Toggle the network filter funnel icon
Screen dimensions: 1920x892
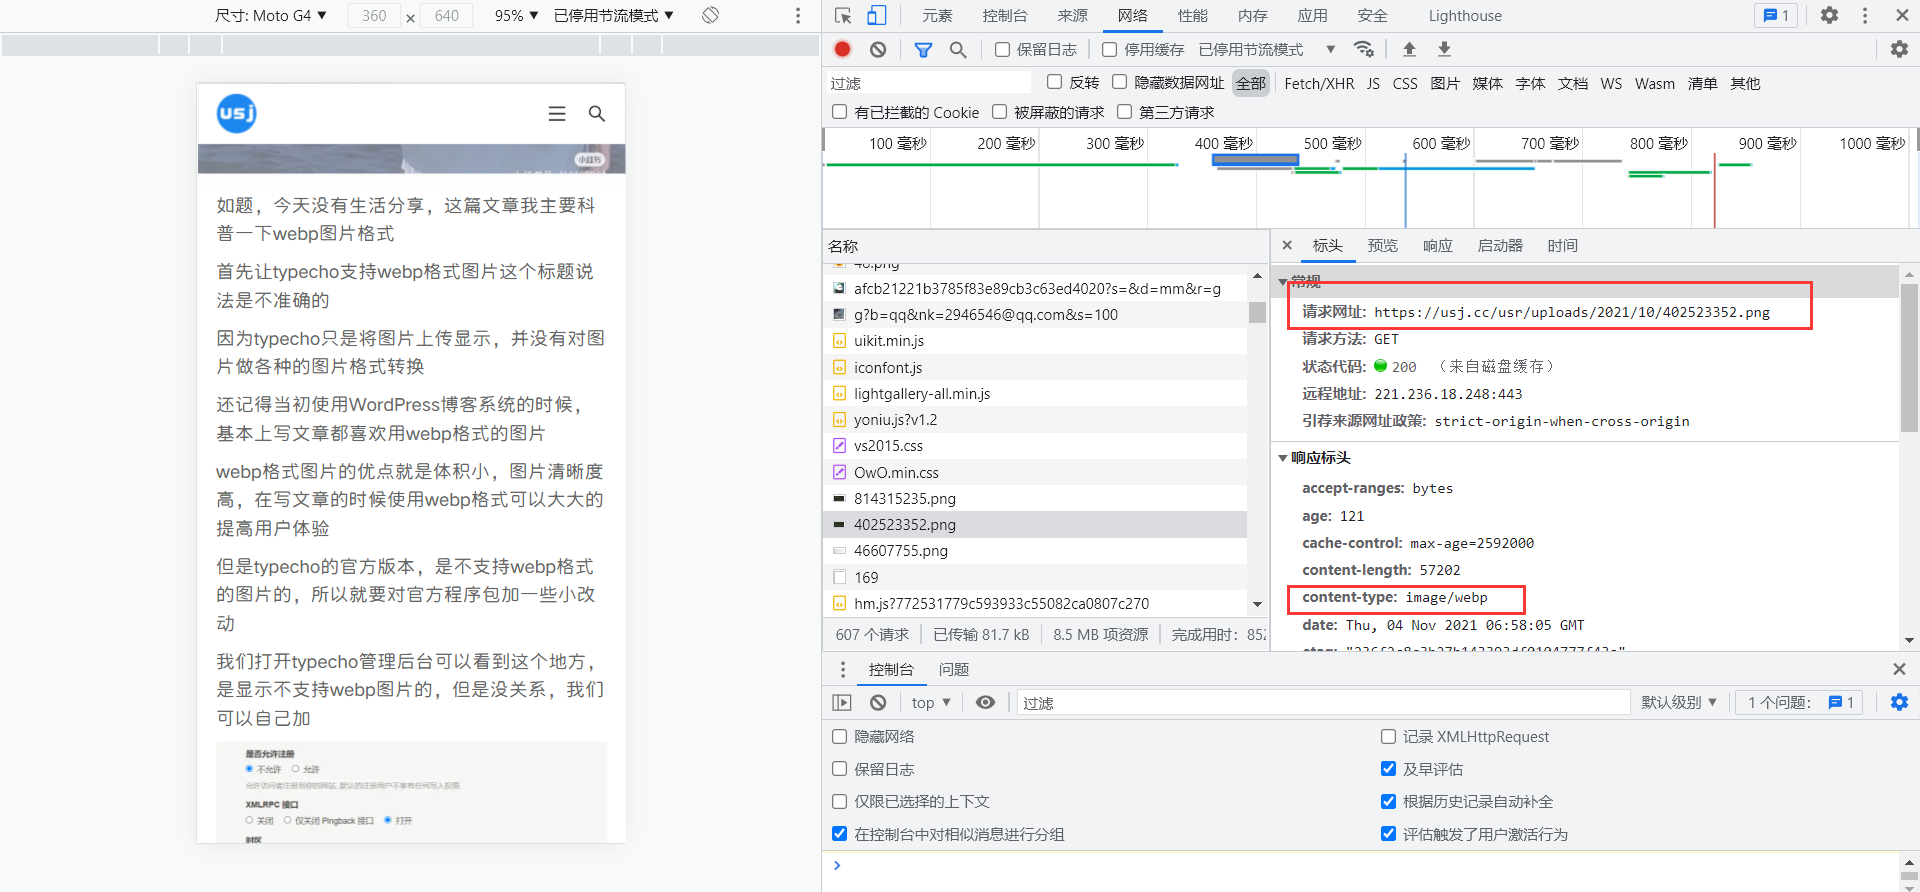tap(923, 49)
